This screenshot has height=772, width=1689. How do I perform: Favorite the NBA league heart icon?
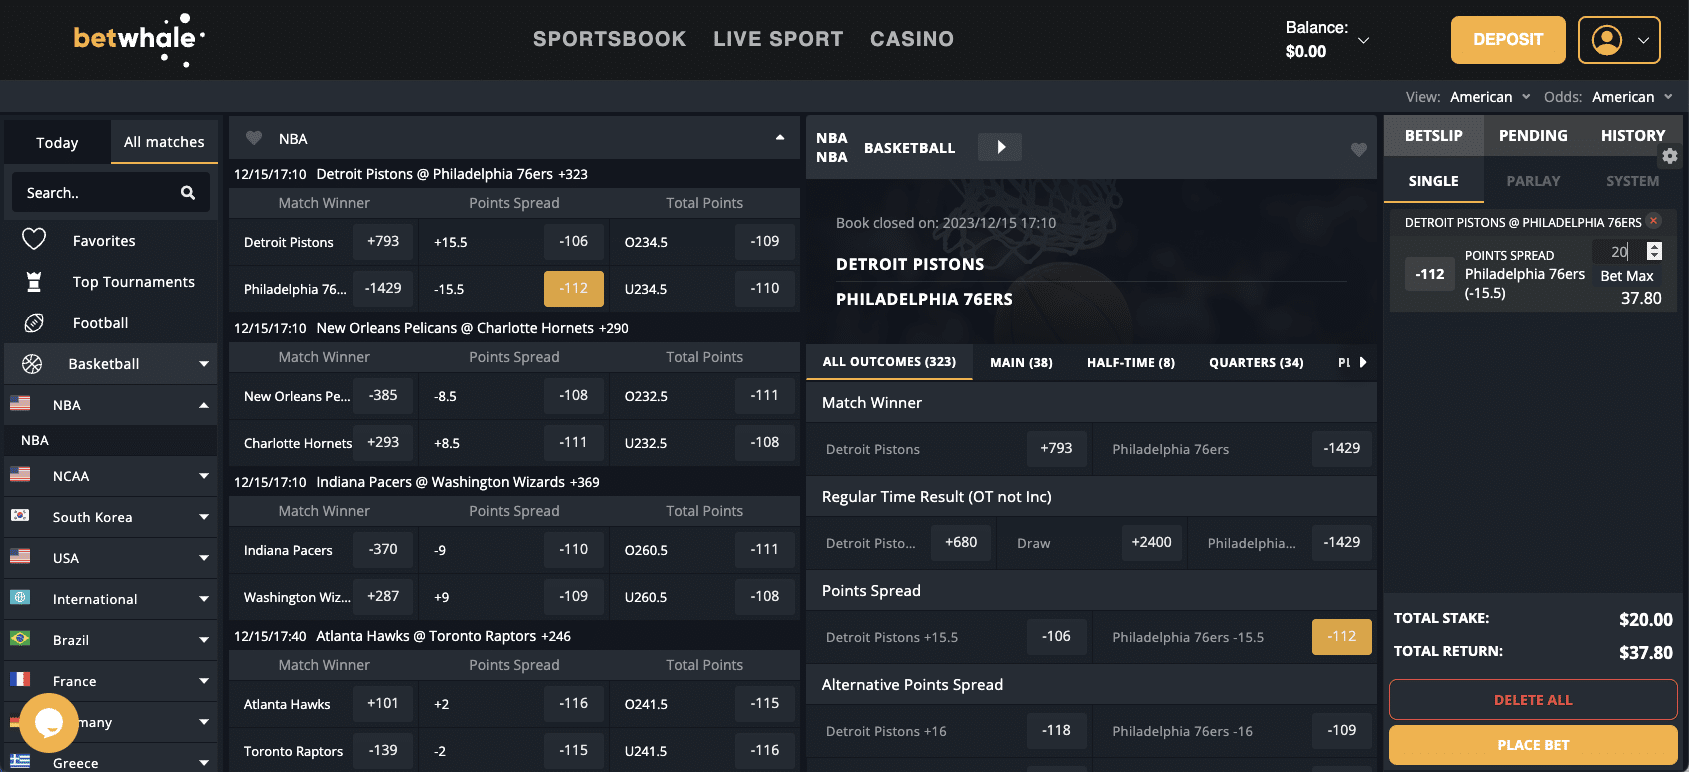point(254,138)
